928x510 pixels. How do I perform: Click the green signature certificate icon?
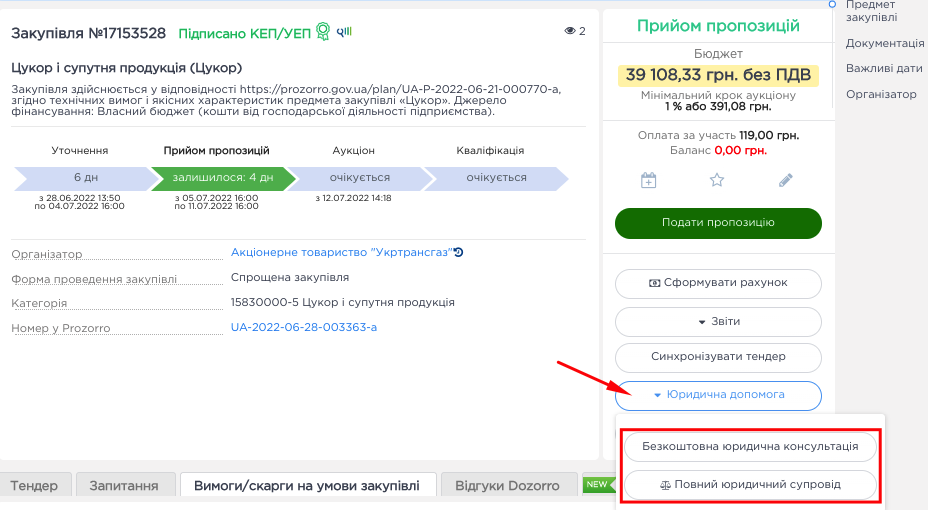point(323,32)
